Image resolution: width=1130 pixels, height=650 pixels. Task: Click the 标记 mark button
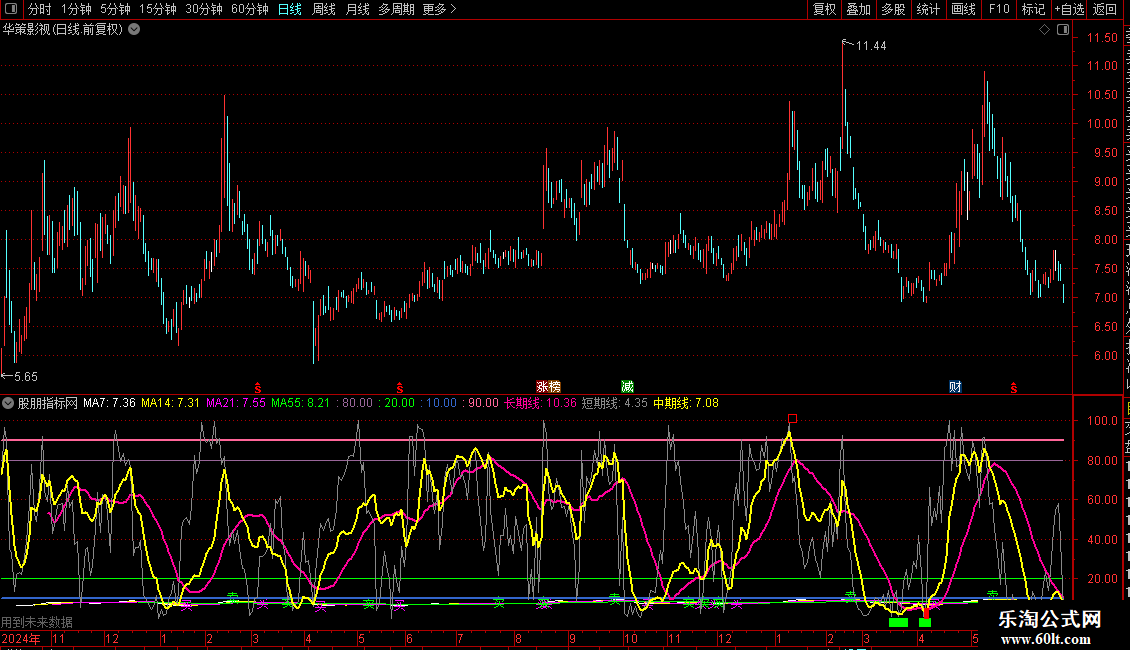point(1033,9)
